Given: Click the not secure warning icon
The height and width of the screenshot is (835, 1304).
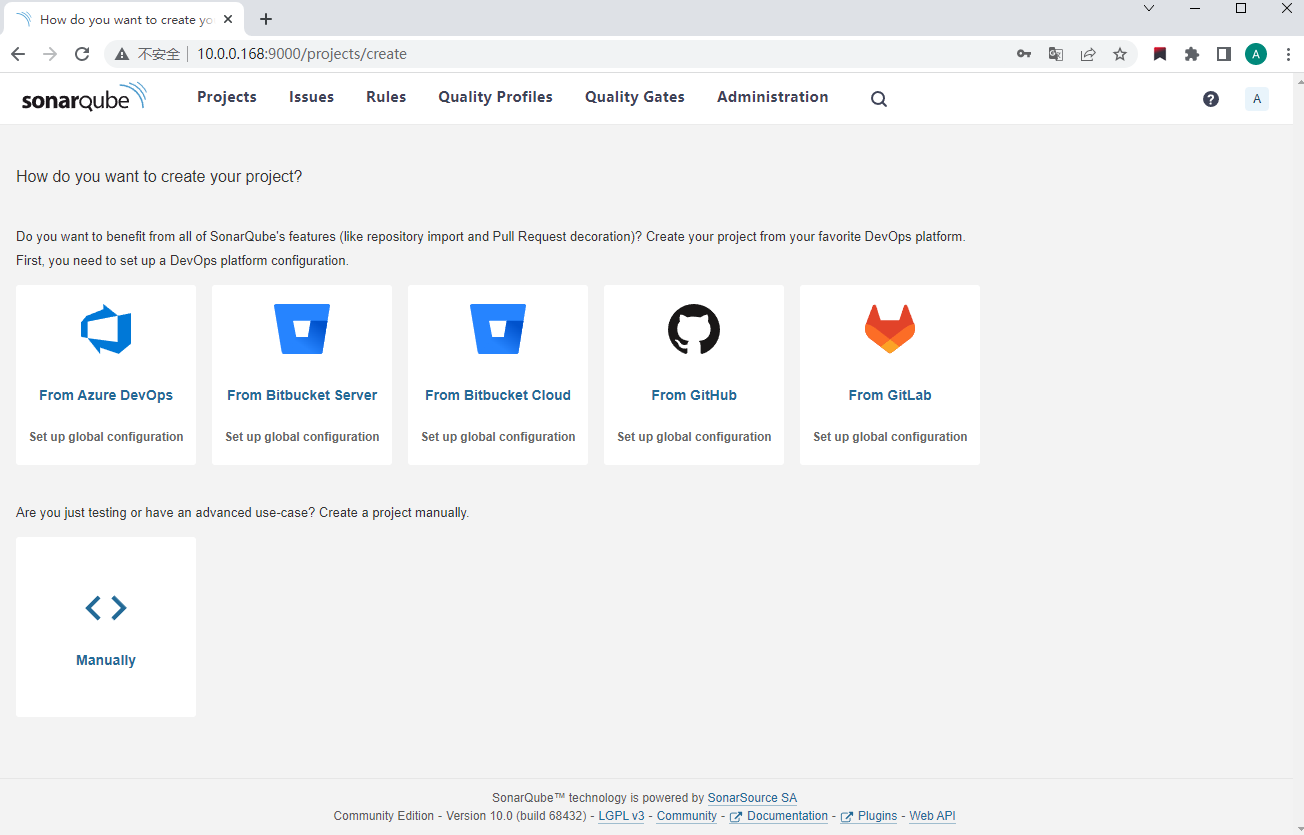Looking at the screenshot, I should 123,54.
